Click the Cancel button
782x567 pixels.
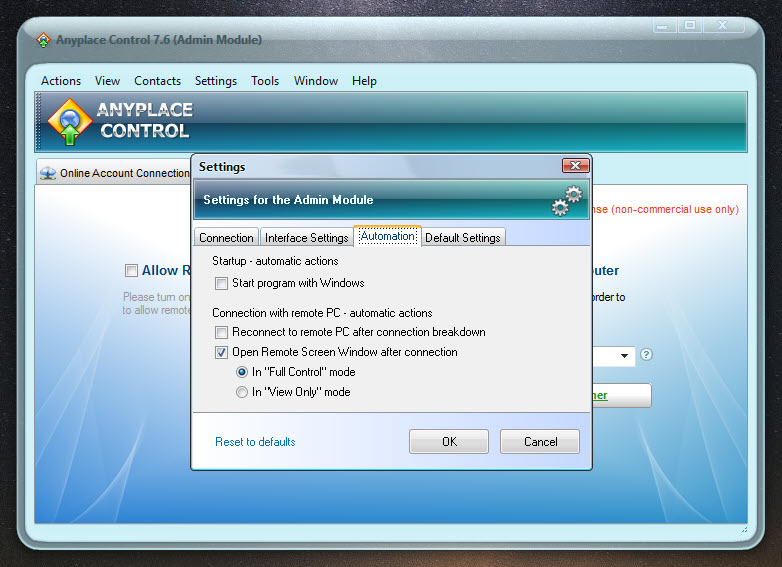540,441
